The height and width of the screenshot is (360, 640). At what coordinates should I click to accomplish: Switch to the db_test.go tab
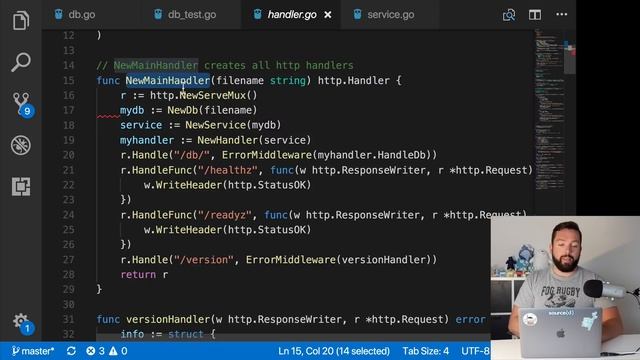186,15
